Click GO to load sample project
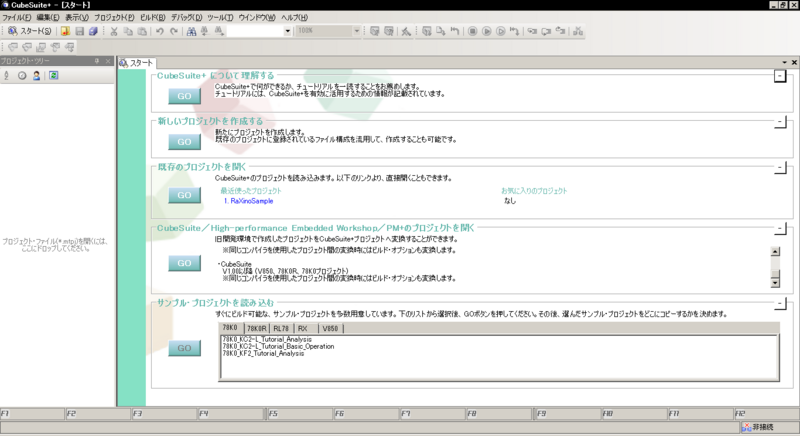This screenshot has height=436, width=800. click(x=184, y=348)
